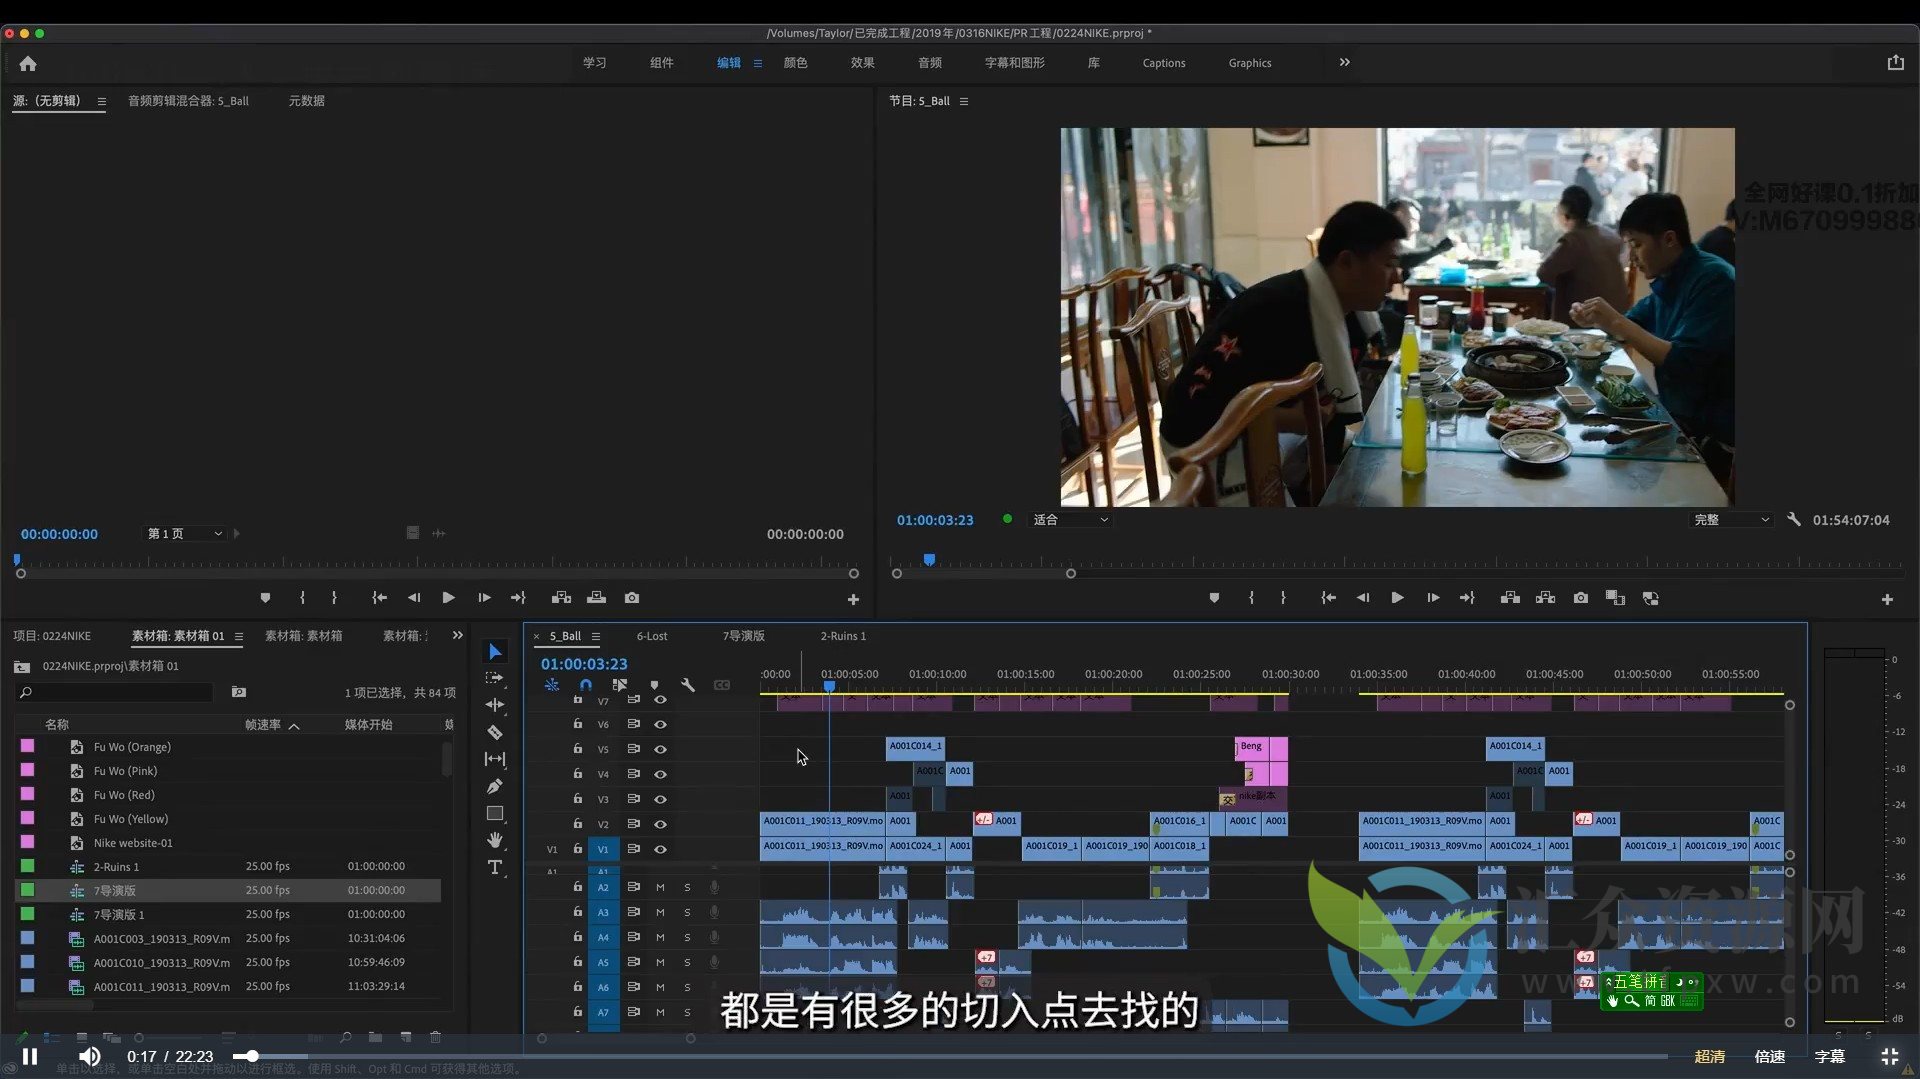Expand hidden project panel tabs chevron
This screenshot has height=1079, width=1920.
[x=458, y=635]
